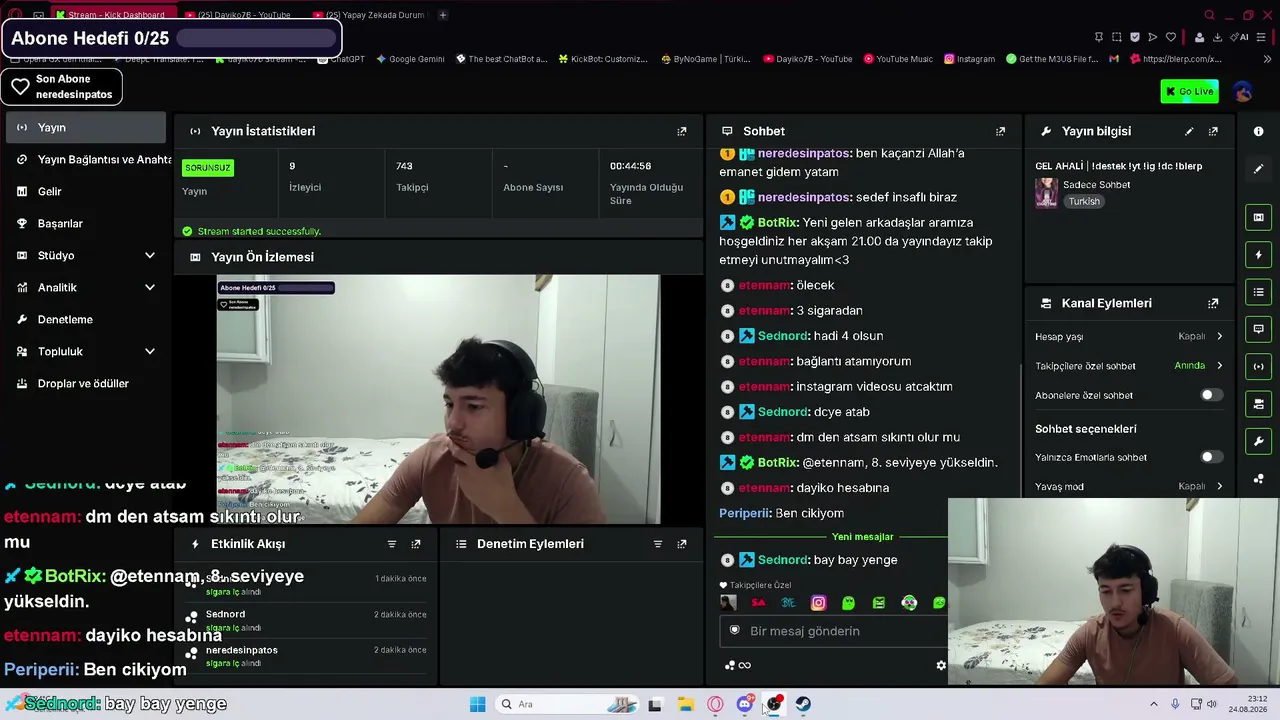This screenshot has height=720, width=1280.
Task: Expand the Analitik sidebar section
Action: click(x=86, y=287)
